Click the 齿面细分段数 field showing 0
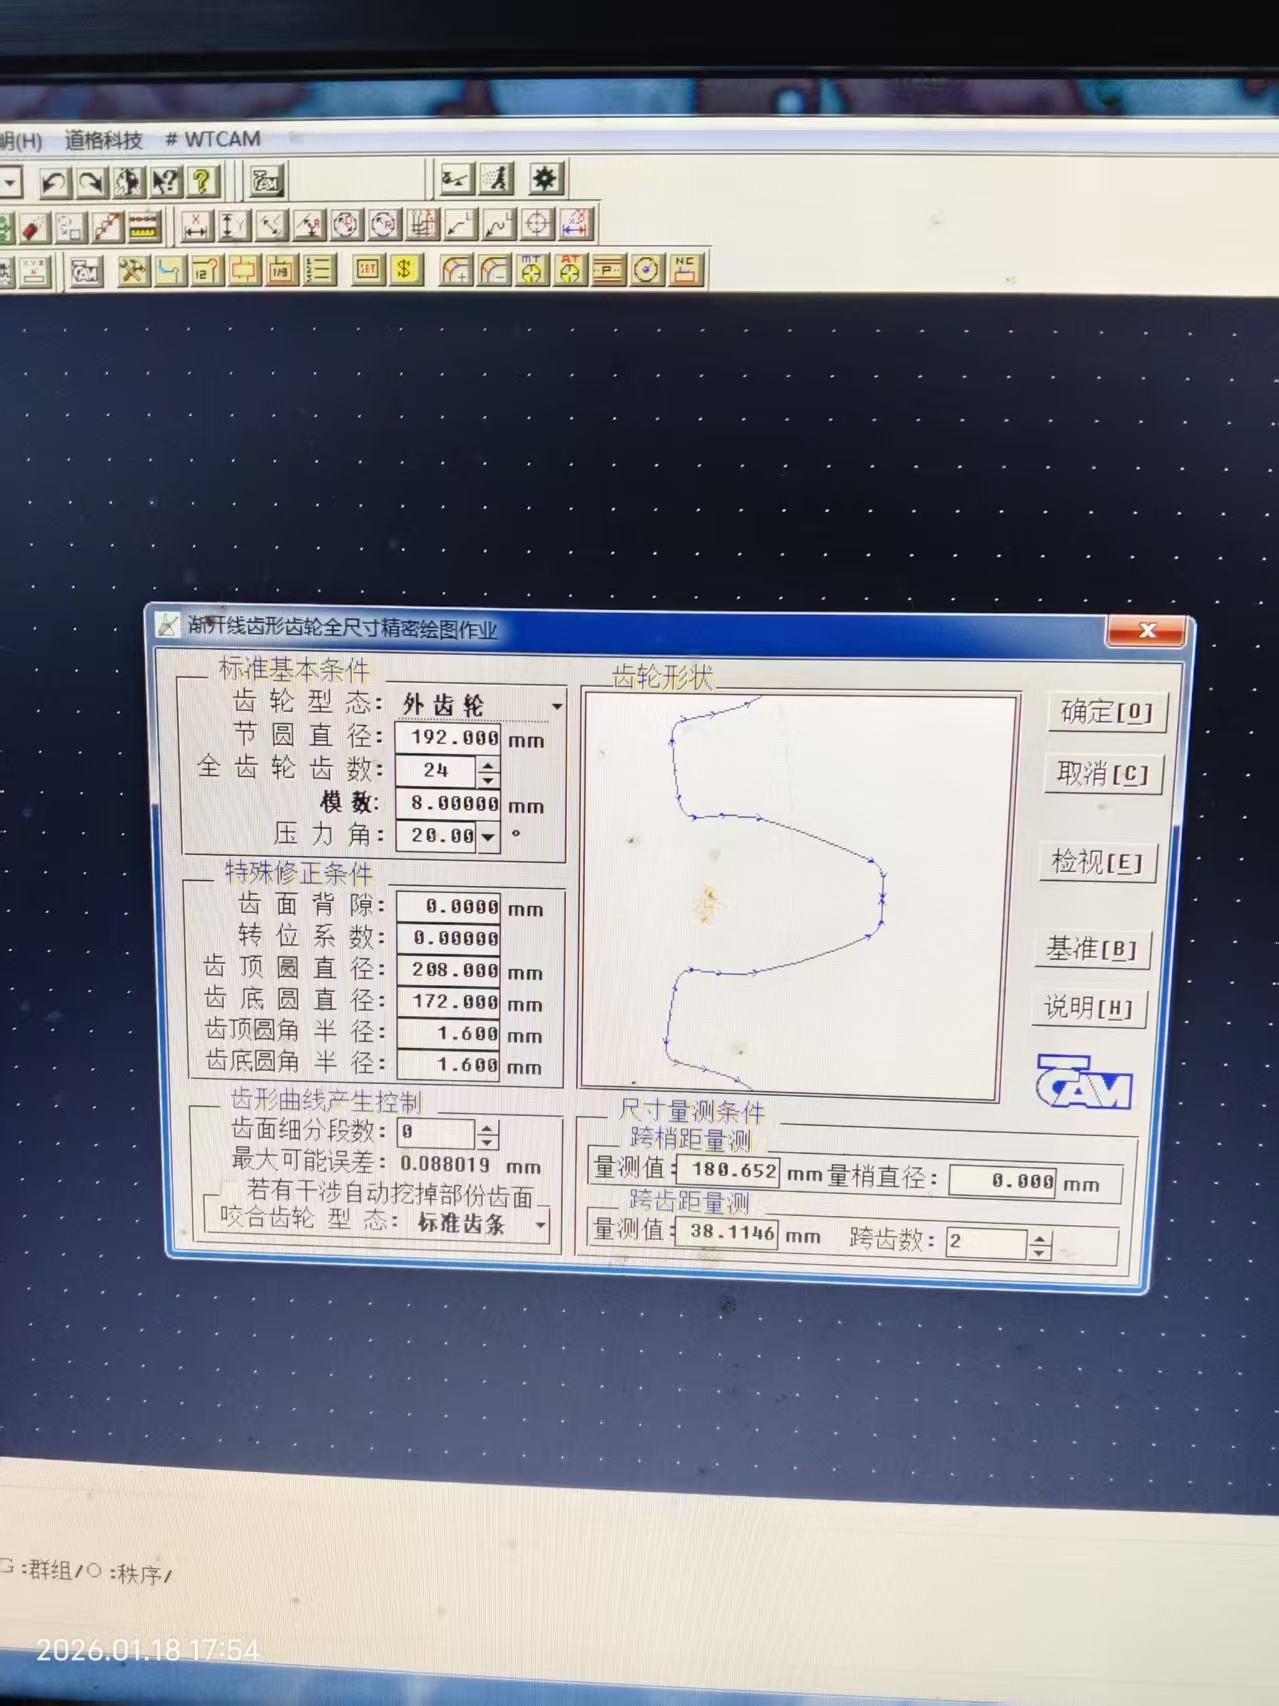1279x1706 pixels. [x=436, y=1132]
